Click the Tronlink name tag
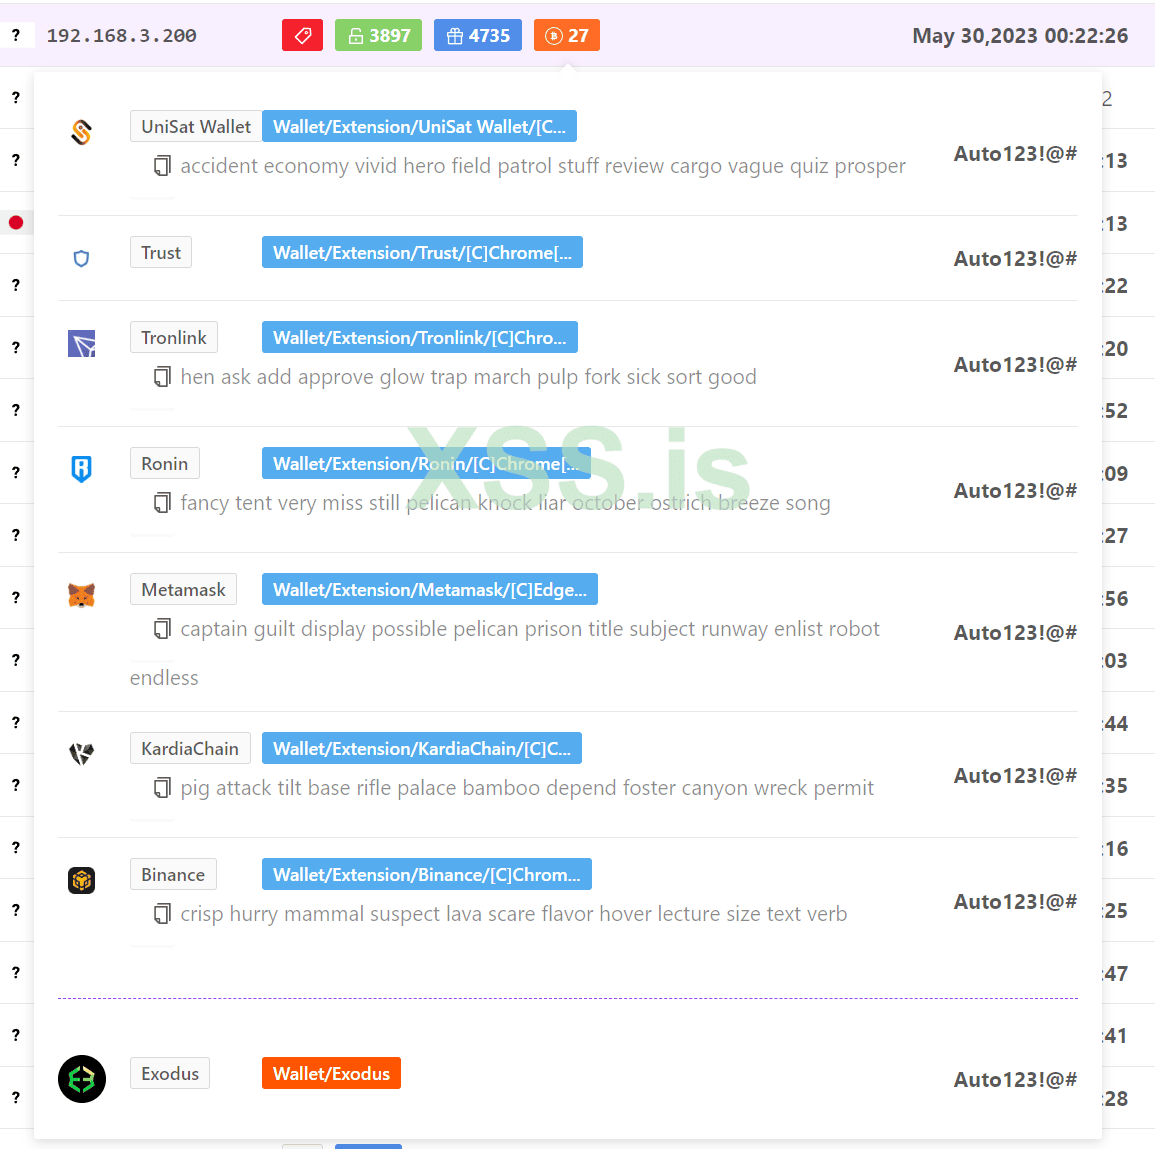The height and width of the screenshot is (1149, 1155). pos(174,337)
